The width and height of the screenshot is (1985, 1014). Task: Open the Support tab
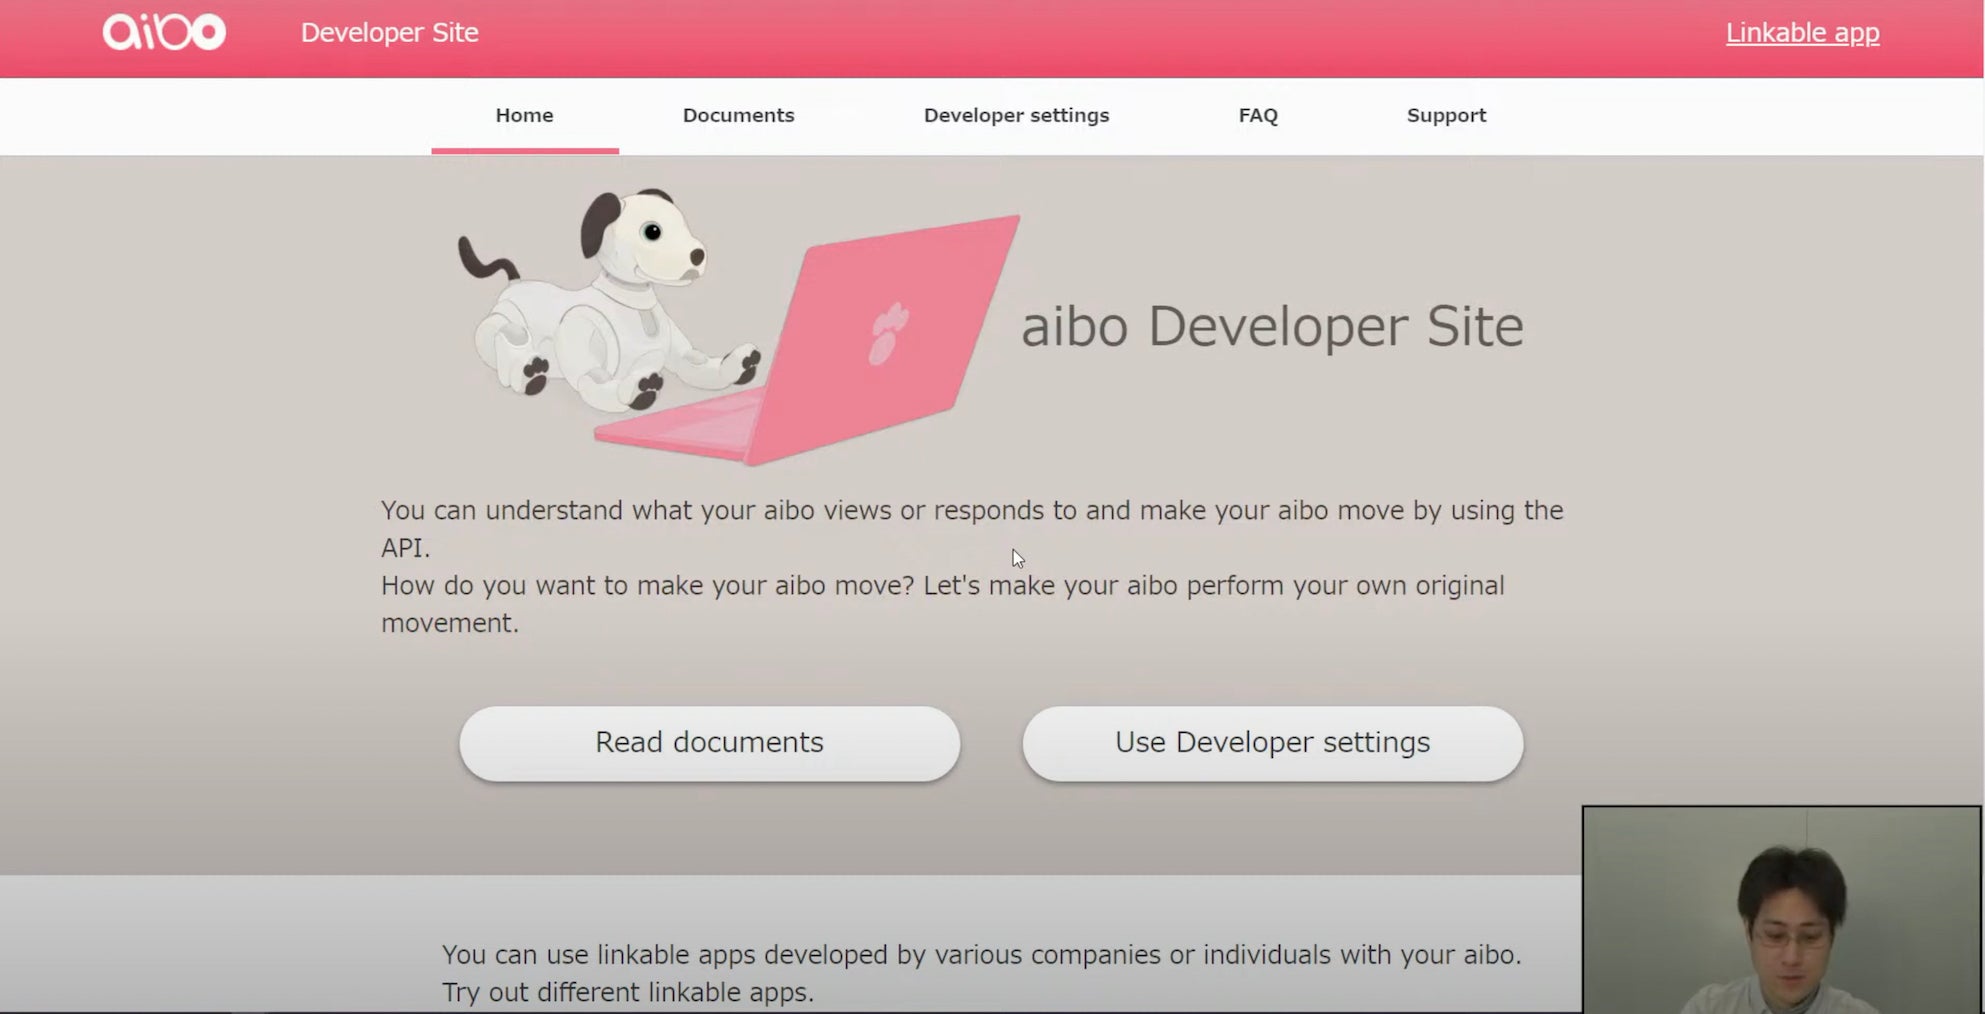pyautogui.click(x=1446, y=115)
